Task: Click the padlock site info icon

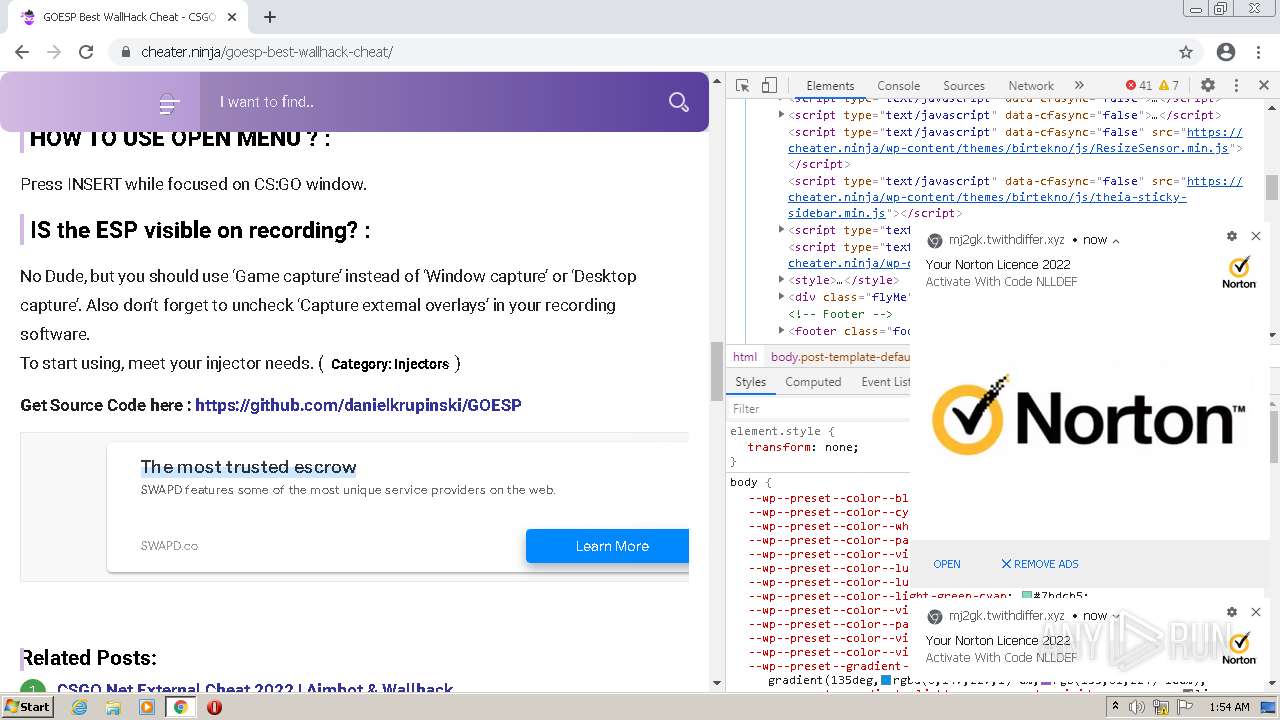Action: click(x=126, y=52)
